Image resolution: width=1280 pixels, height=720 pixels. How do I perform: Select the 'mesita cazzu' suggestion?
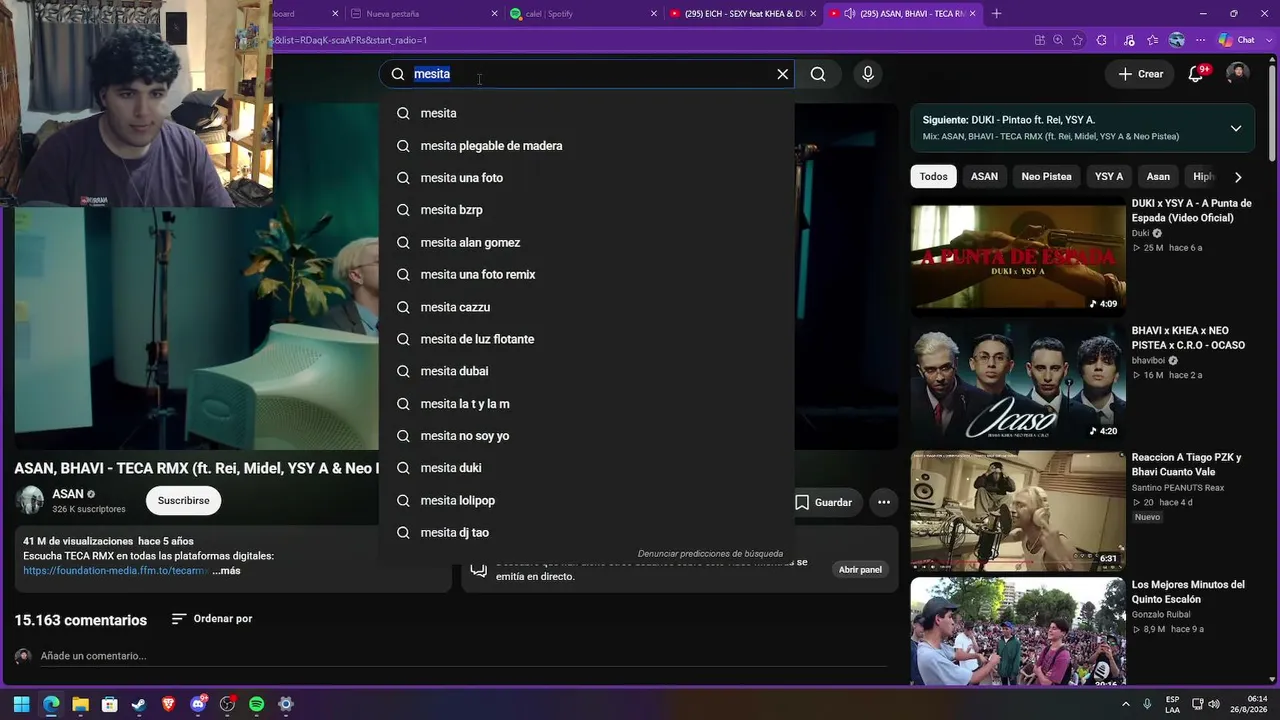coord(587,307)
